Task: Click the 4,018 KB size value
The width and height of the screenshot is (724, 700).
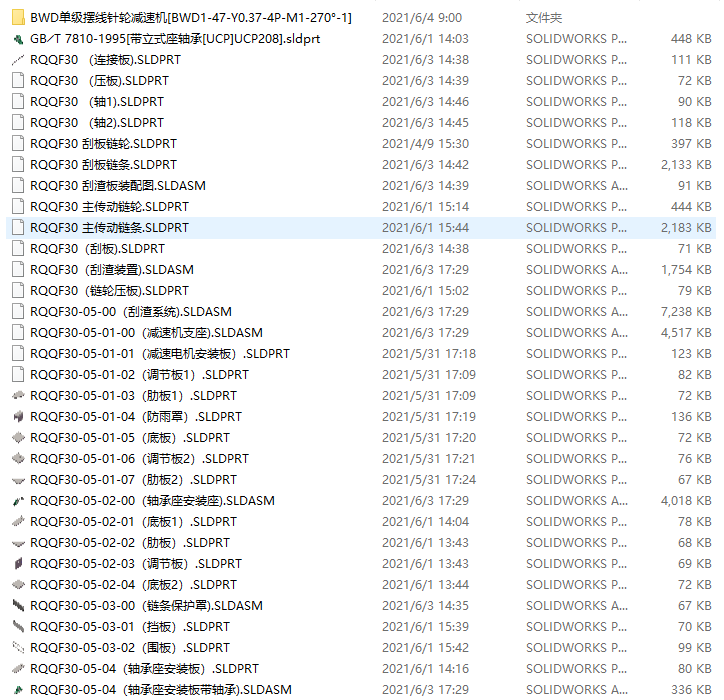Action: 686,501
